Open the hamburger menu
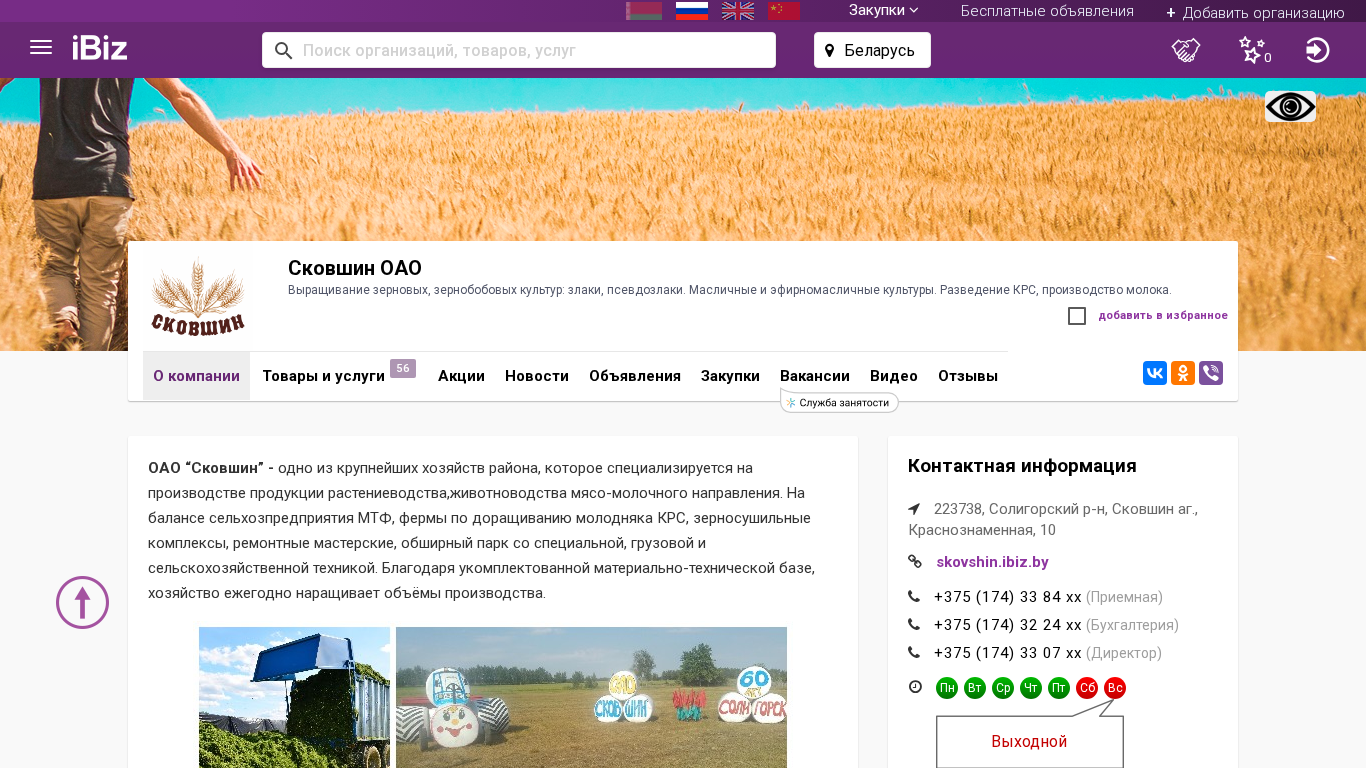The width and height of the screenshot is (1366, 768). (41, 48)
